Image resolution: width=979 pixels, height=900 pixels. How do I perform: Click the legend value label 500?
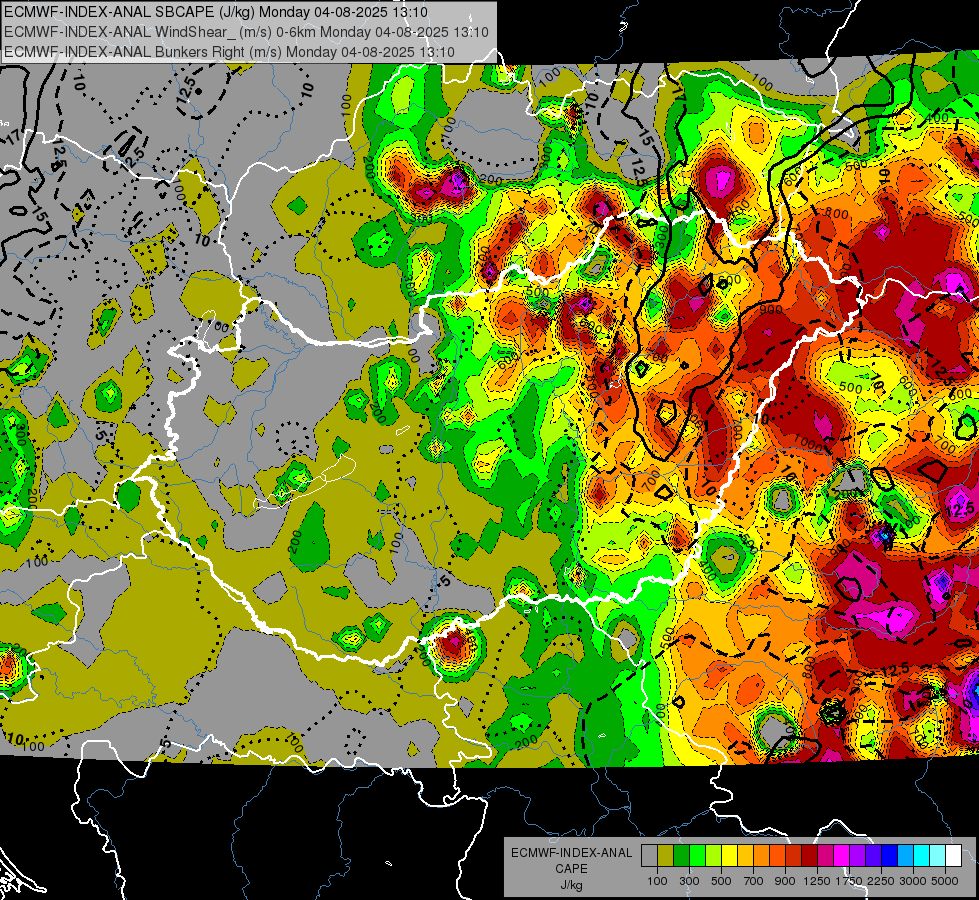721,881
